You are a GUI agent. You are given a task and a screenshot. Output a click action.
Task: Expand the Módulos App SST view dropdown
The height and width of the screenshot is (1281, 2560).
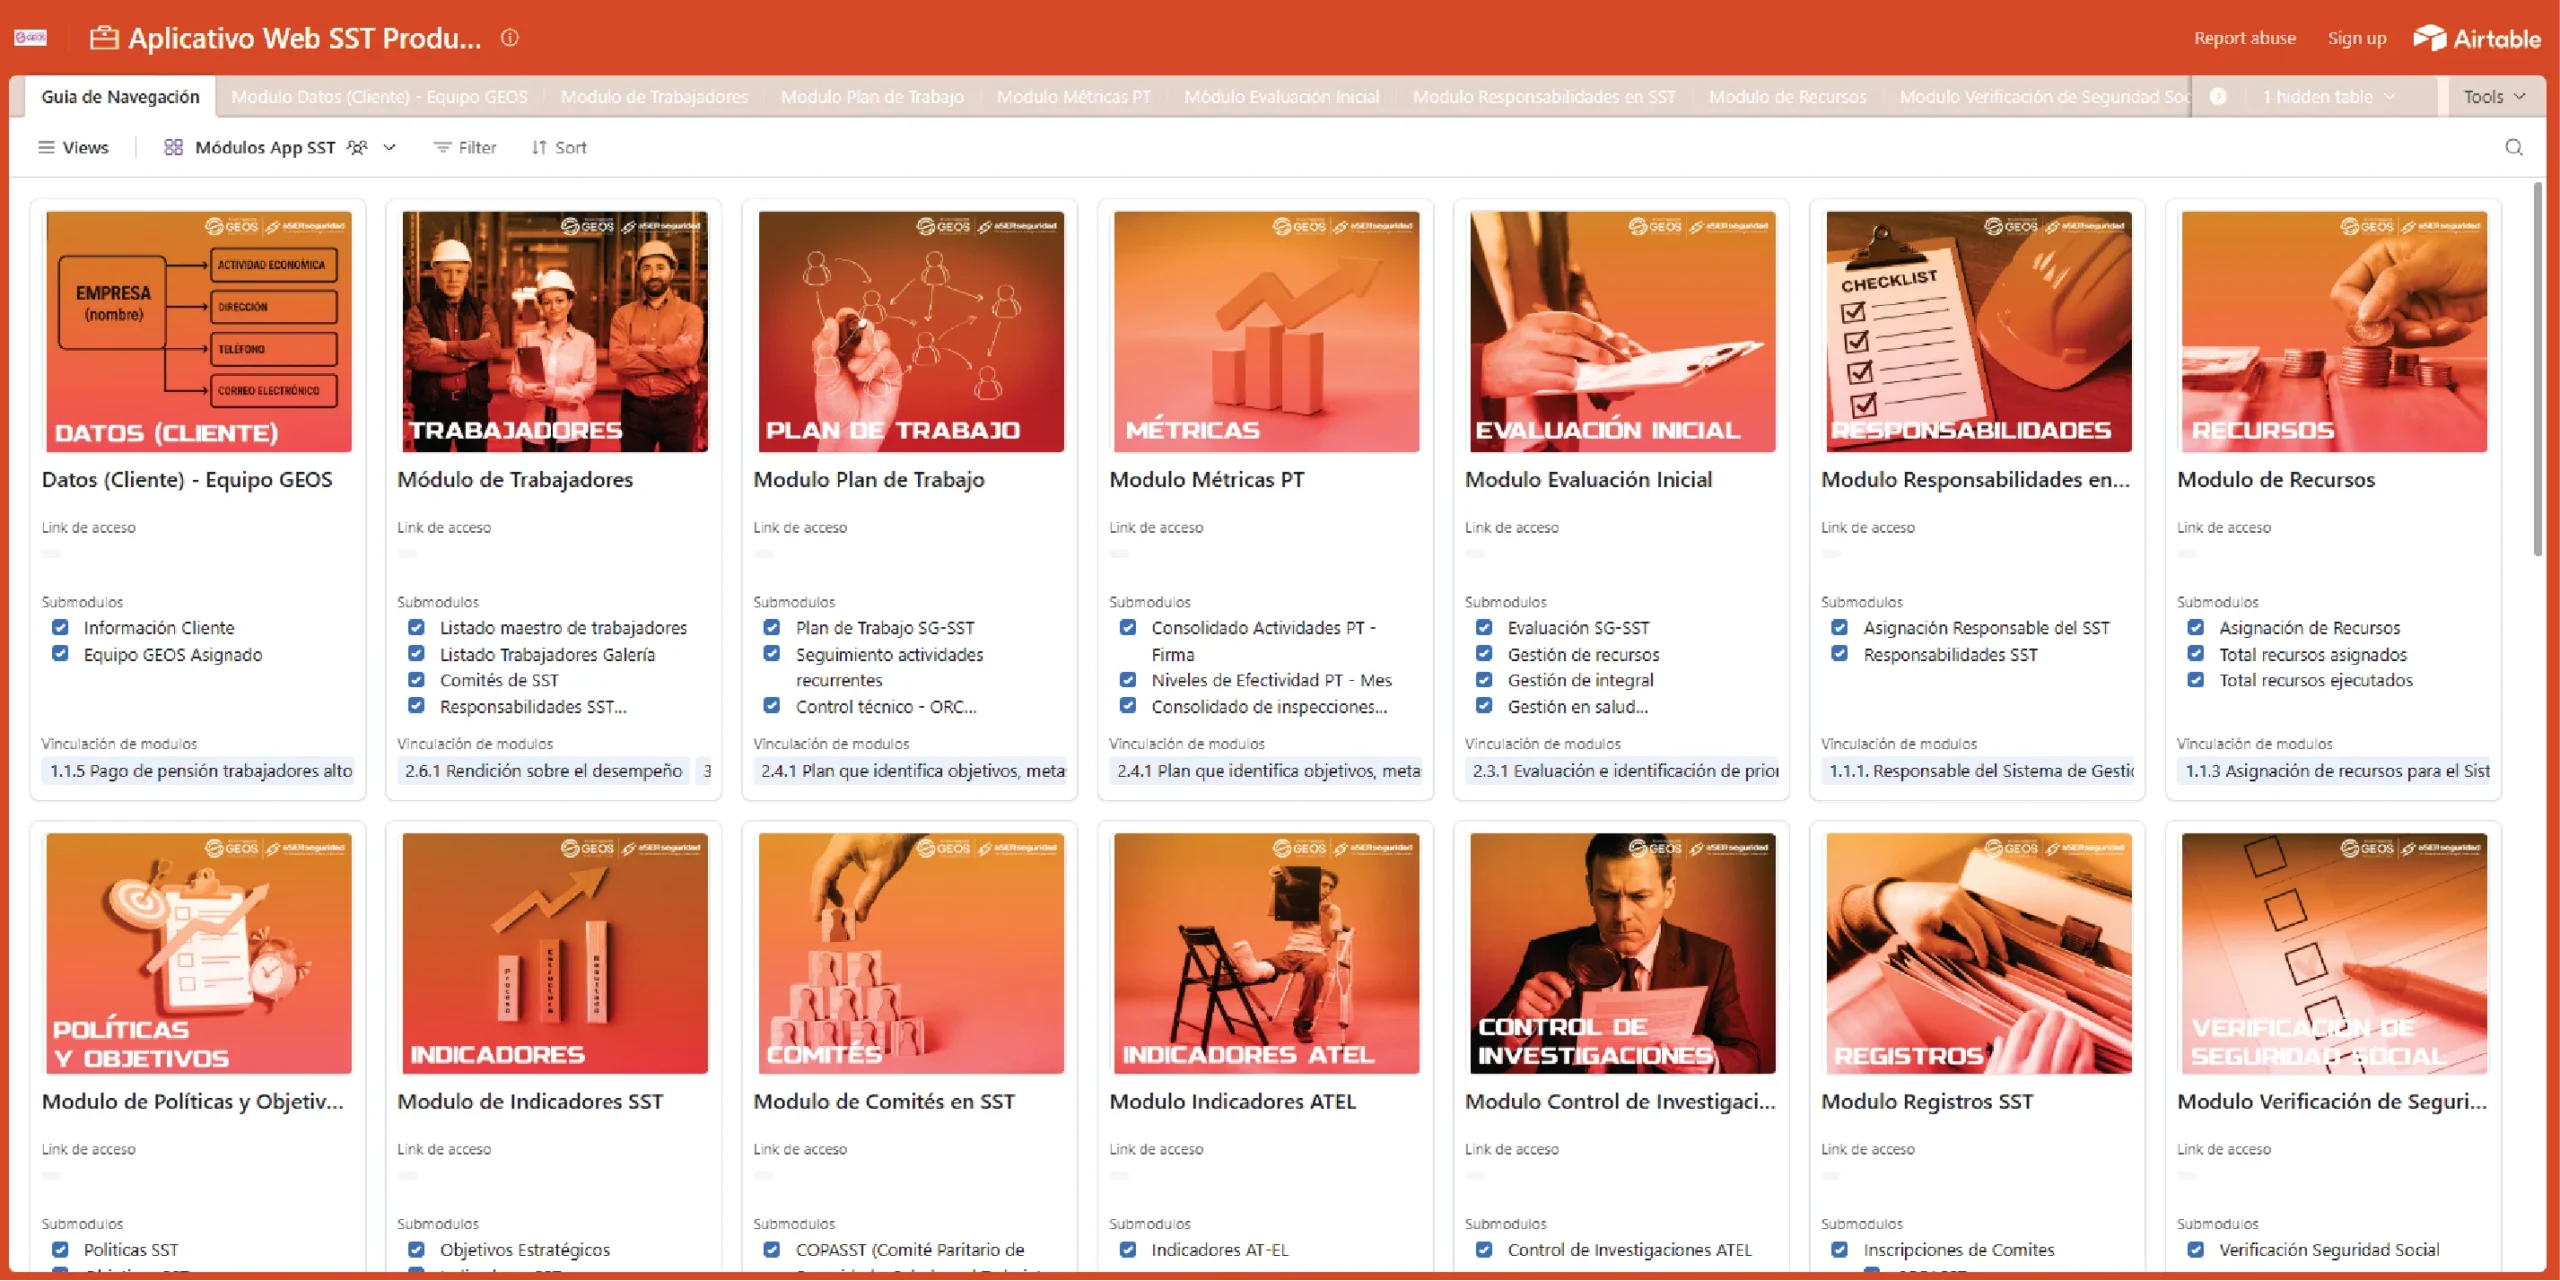tap(390, 147)
